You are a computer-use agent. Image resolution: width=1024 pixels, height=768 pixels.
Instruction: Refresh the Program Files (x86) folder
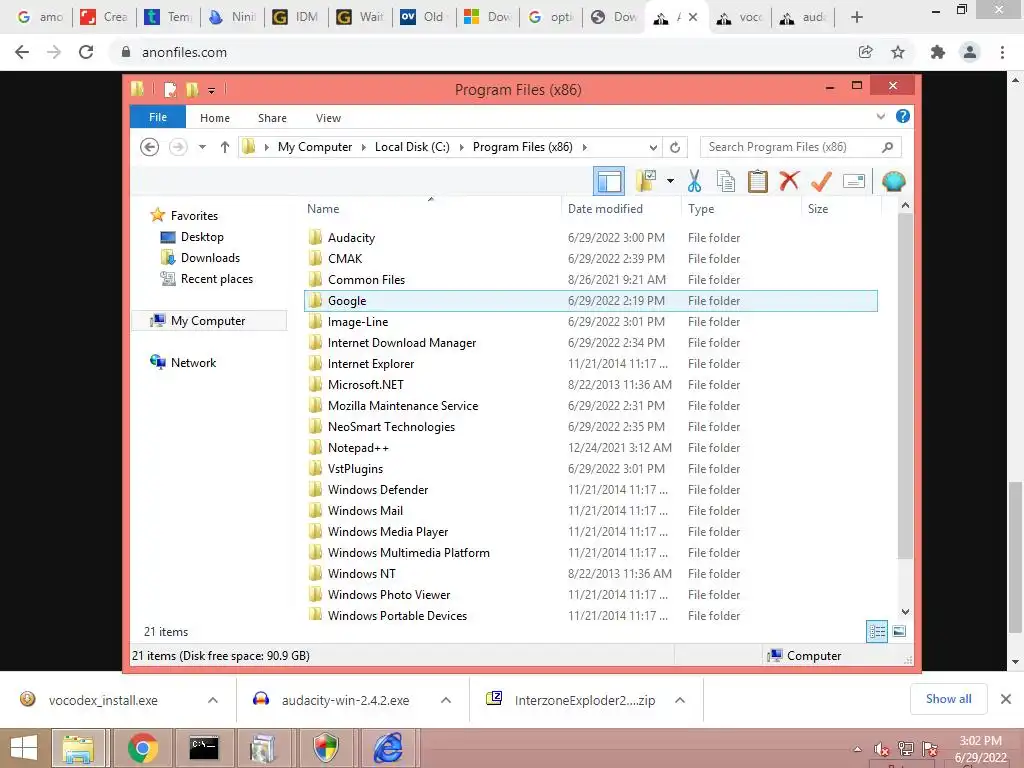point(675,148)
